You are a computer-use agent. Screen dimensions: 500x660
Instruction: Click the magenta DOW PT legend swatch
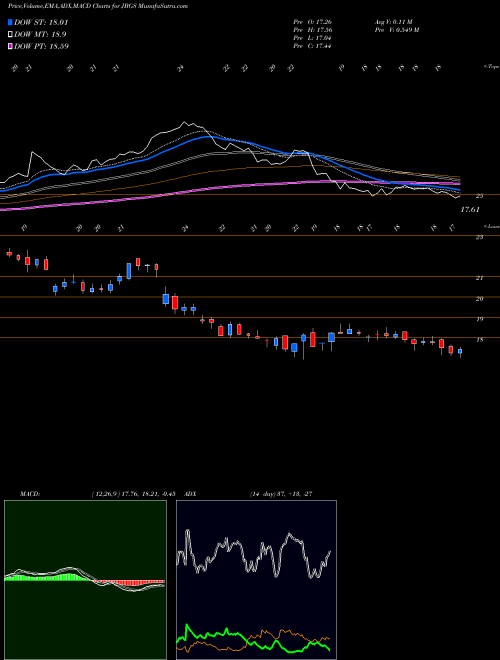[10, 46]
